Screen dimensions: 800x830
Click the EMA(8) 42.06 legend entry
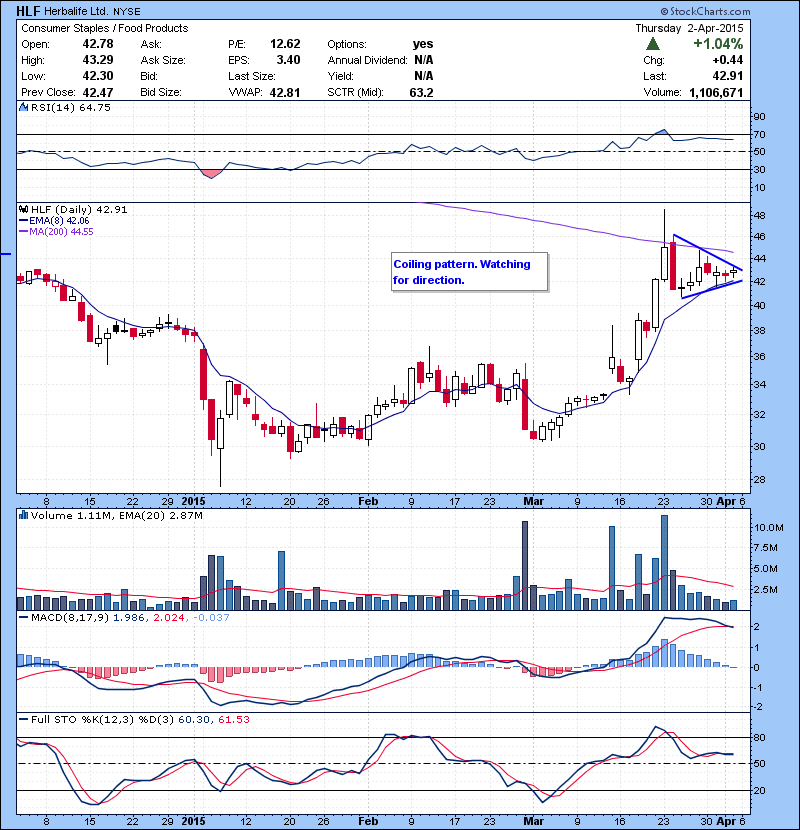coord(54,221)
